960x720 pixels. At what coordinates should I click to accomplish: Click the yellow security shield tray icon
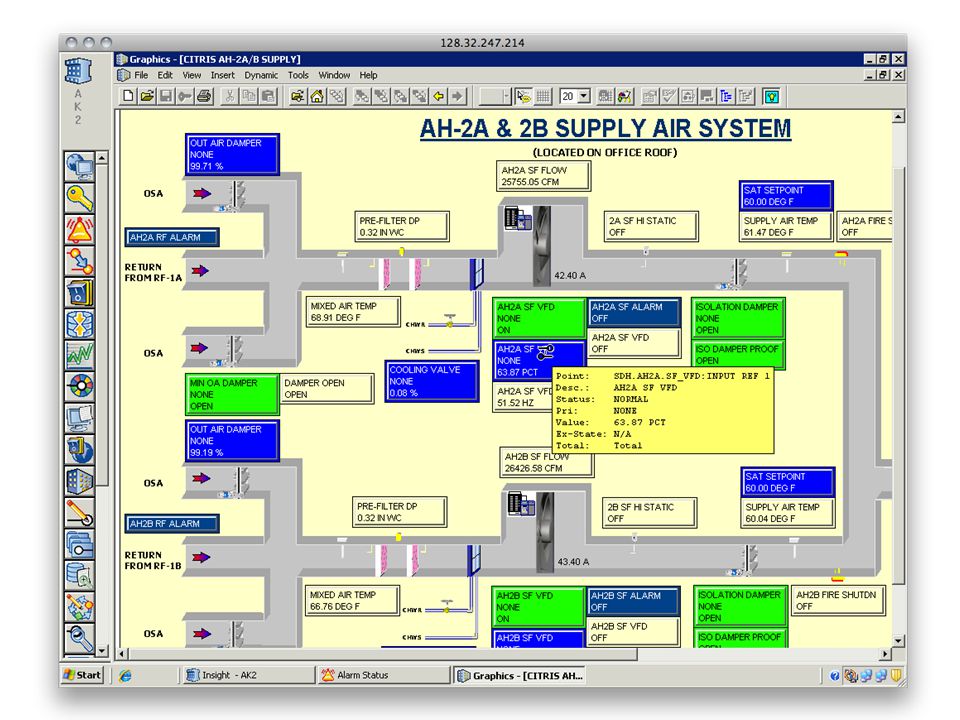click(896, 675)
